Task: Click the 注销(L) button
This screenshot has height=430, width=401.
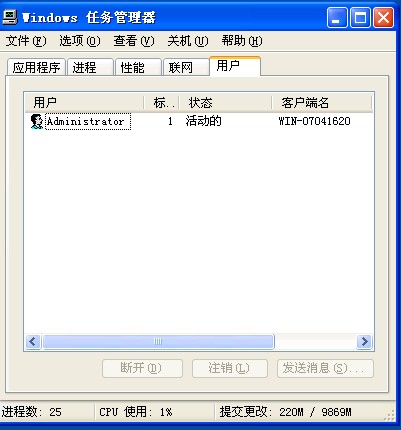Action: [230, 368]
